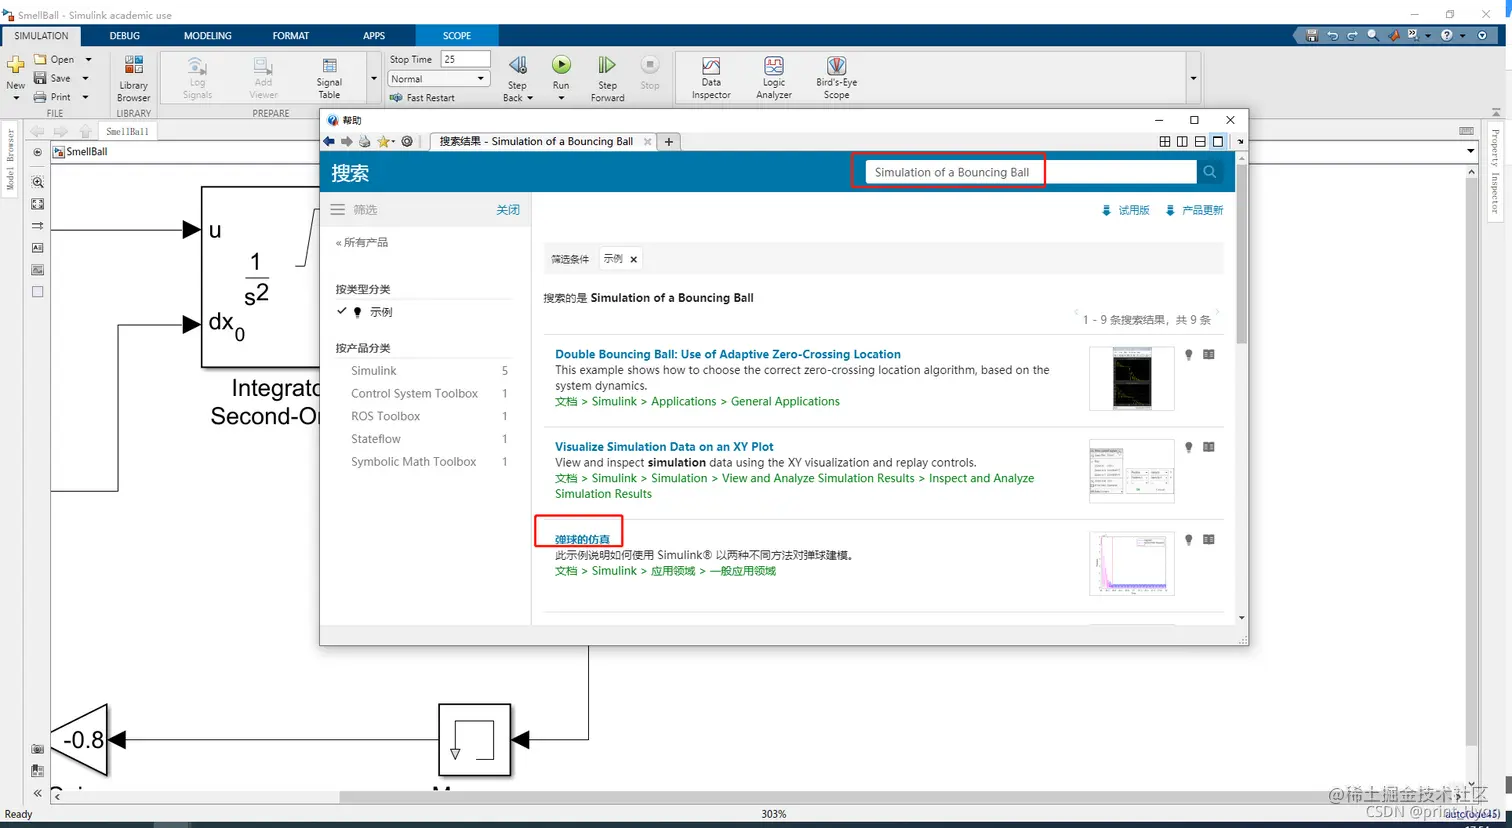
Task: Open the New button dropdown arrow
Action: (16, 98)
